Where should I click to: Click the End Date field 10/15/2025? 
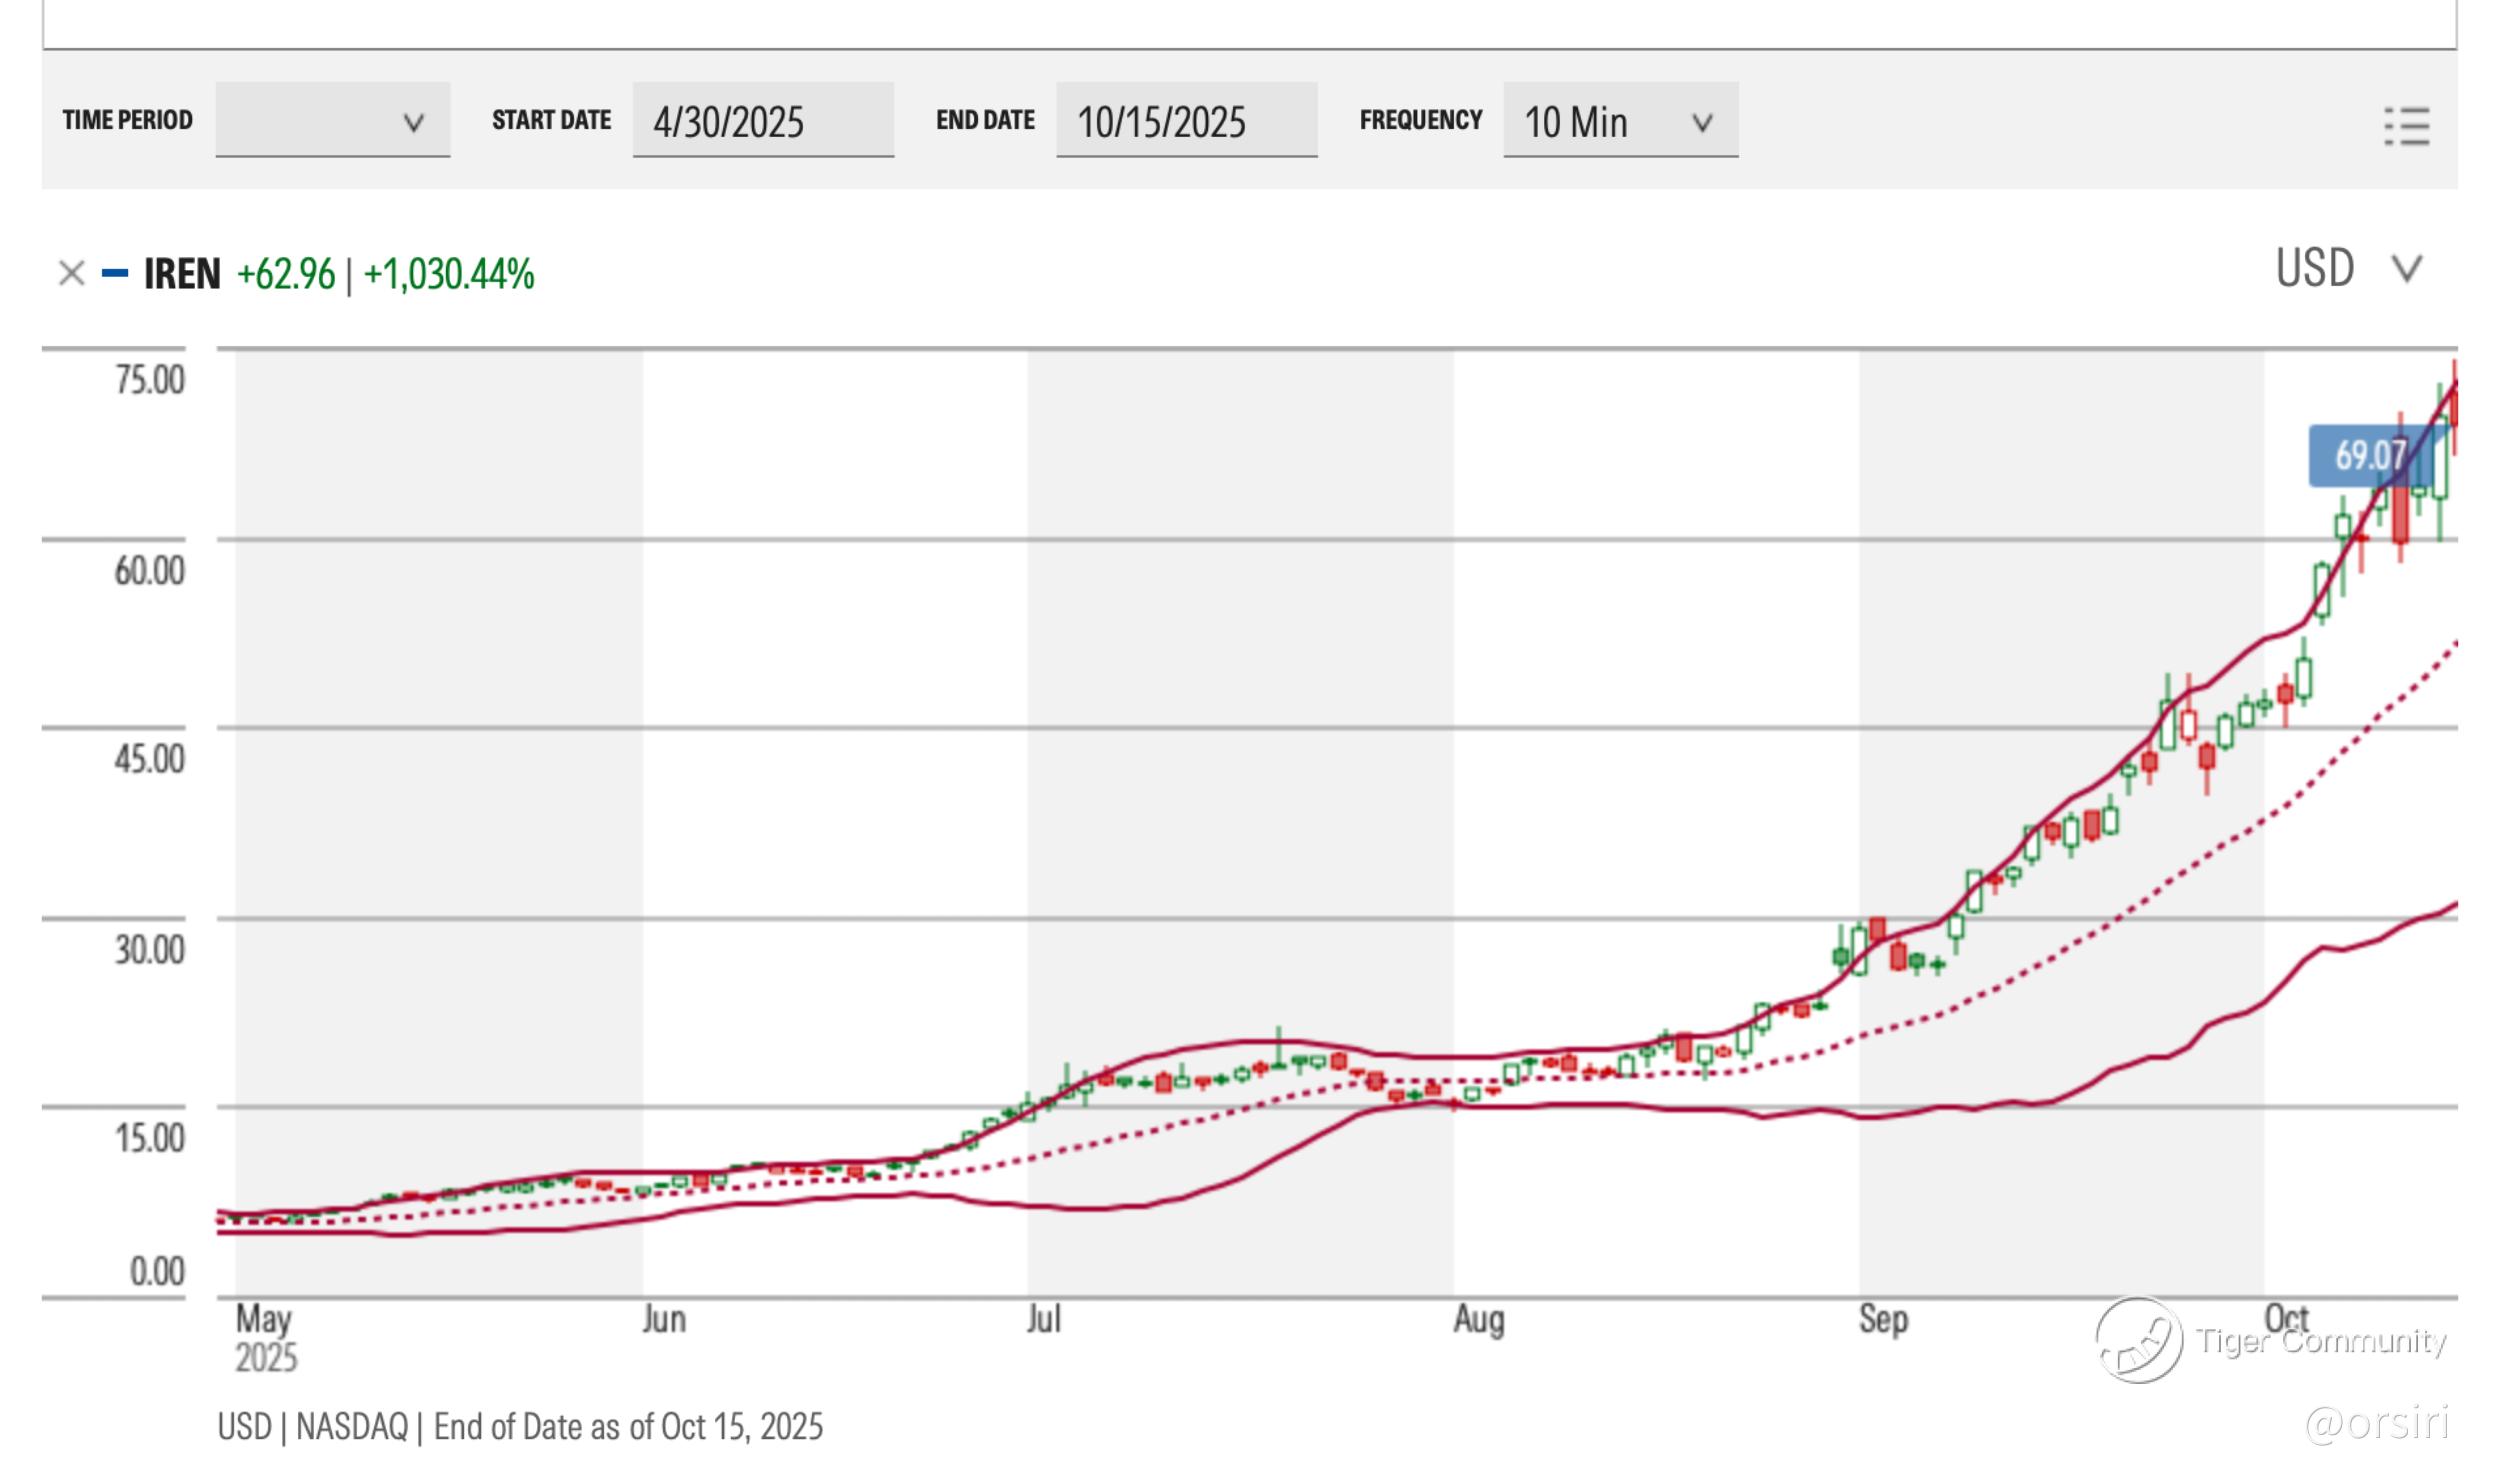click(1186, 121)
